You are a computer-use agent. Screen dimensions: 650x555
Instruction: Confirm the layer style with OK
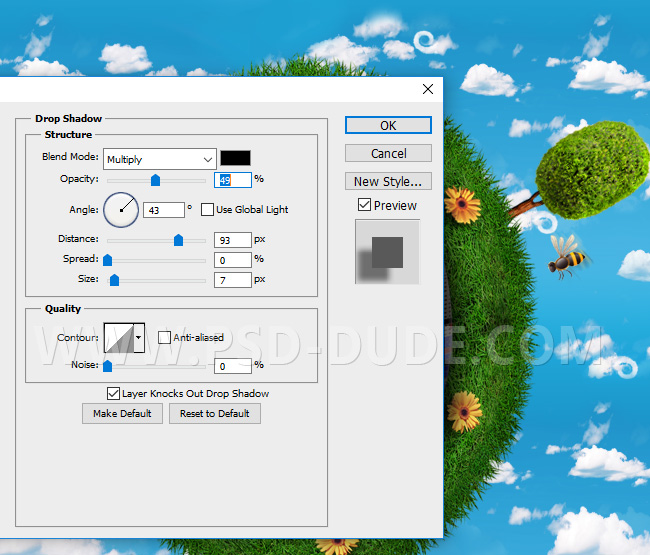388,125
